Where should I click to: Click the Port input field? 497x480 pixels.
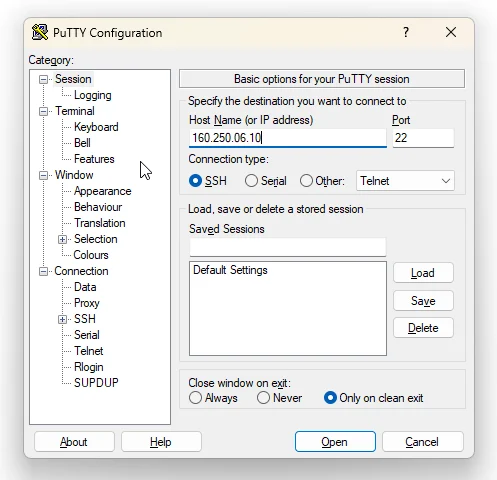pos(423,138)
